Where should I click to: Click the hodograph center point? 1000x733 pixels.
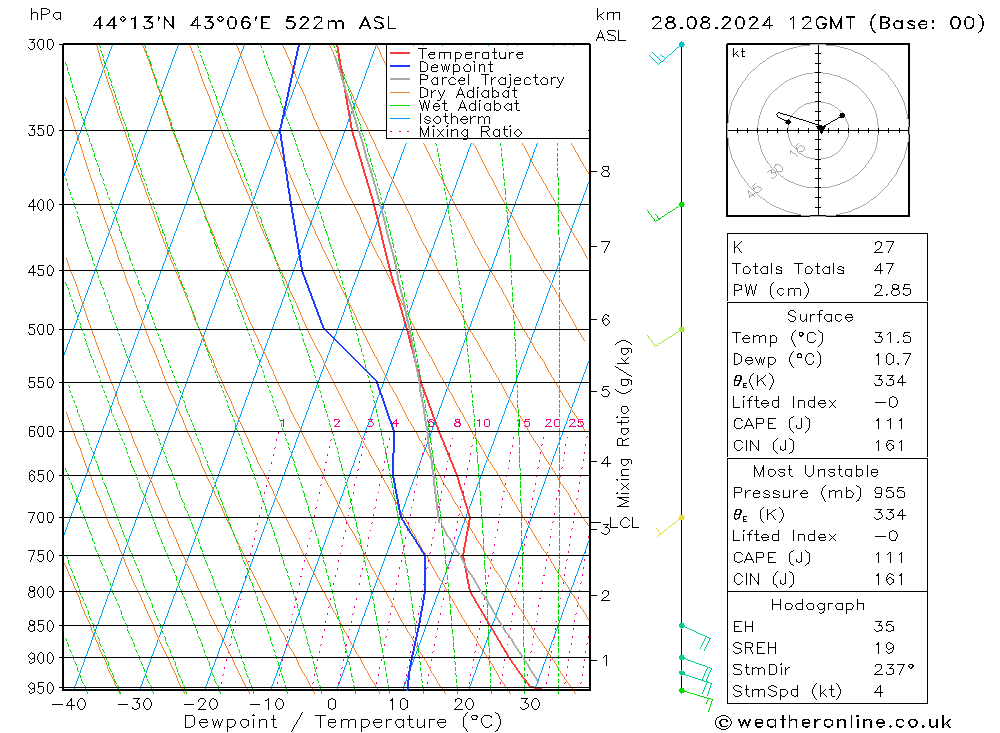pyautogui.click(x=820, y=129)
